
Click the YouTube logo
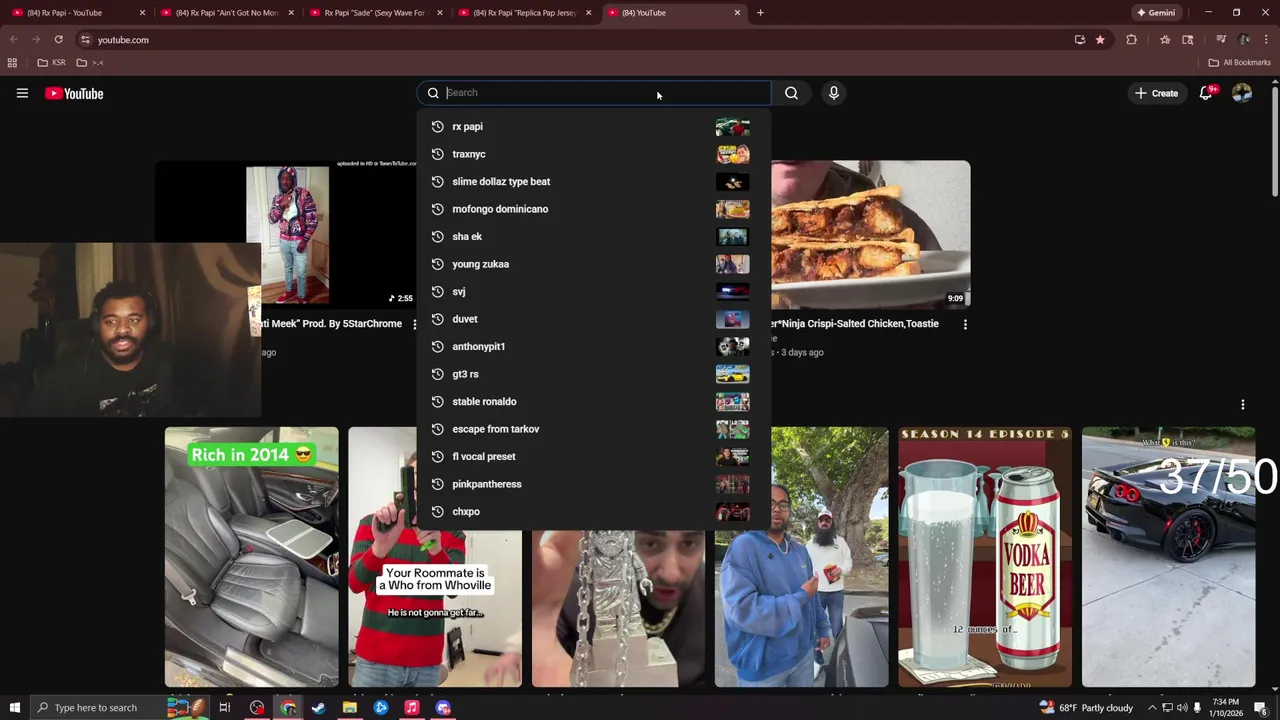74,93
